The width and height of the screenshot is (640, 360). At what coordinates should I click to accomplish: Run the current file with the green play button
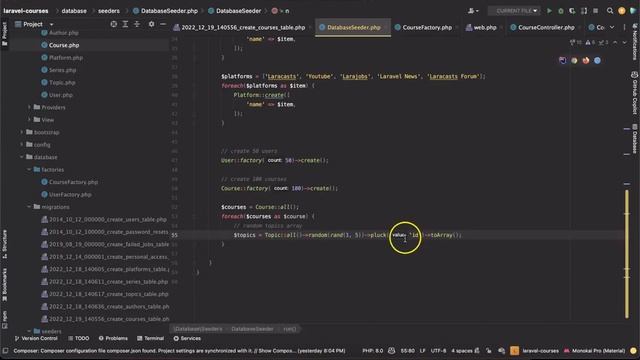[549, 11]
